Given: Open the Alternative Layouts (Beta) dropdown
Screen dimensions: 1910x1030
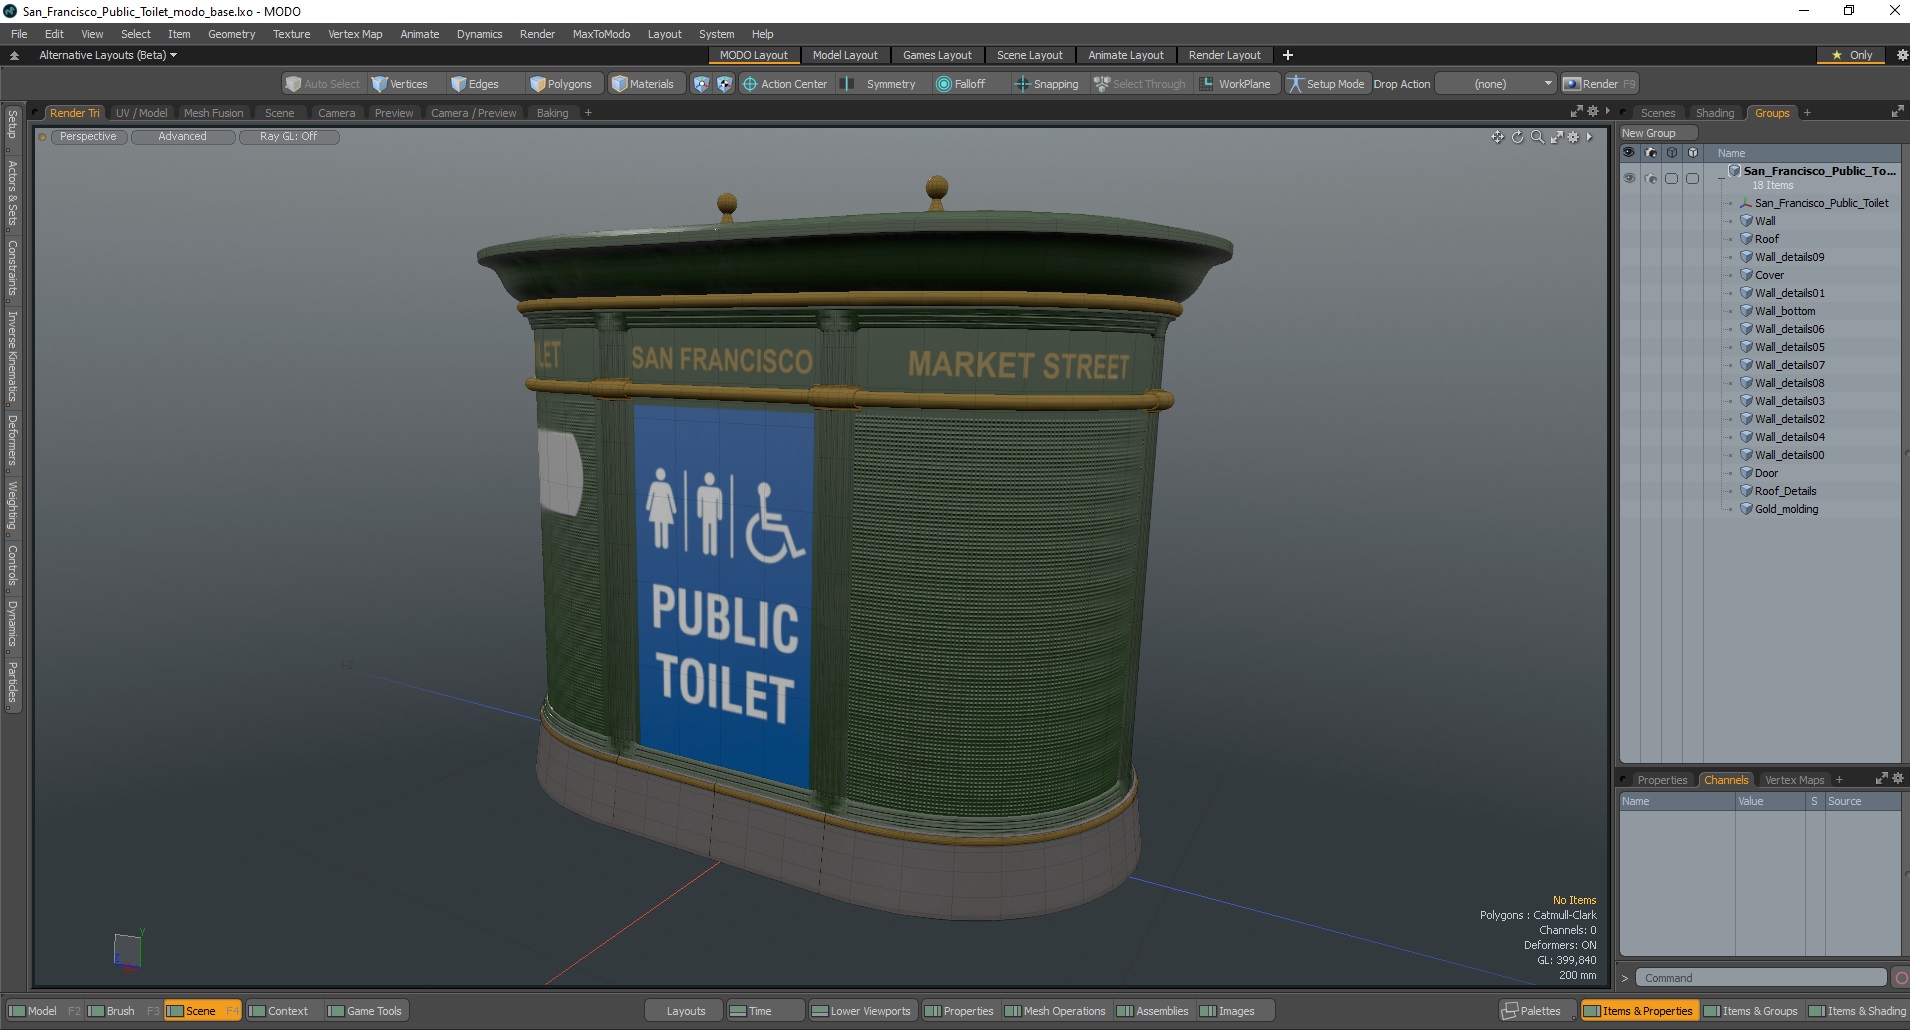Looking at the screenshot, I should click(x=108, y=55).
